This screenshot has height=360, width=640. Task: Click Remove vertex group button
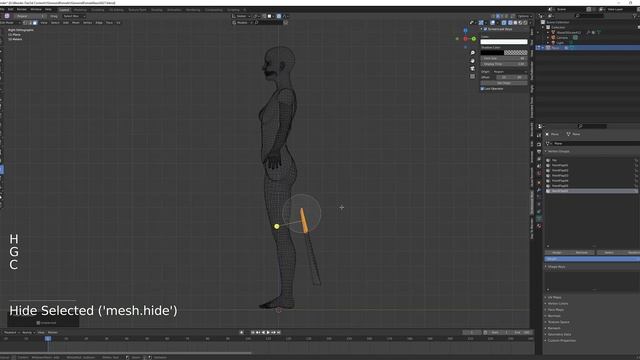(582, 253)
